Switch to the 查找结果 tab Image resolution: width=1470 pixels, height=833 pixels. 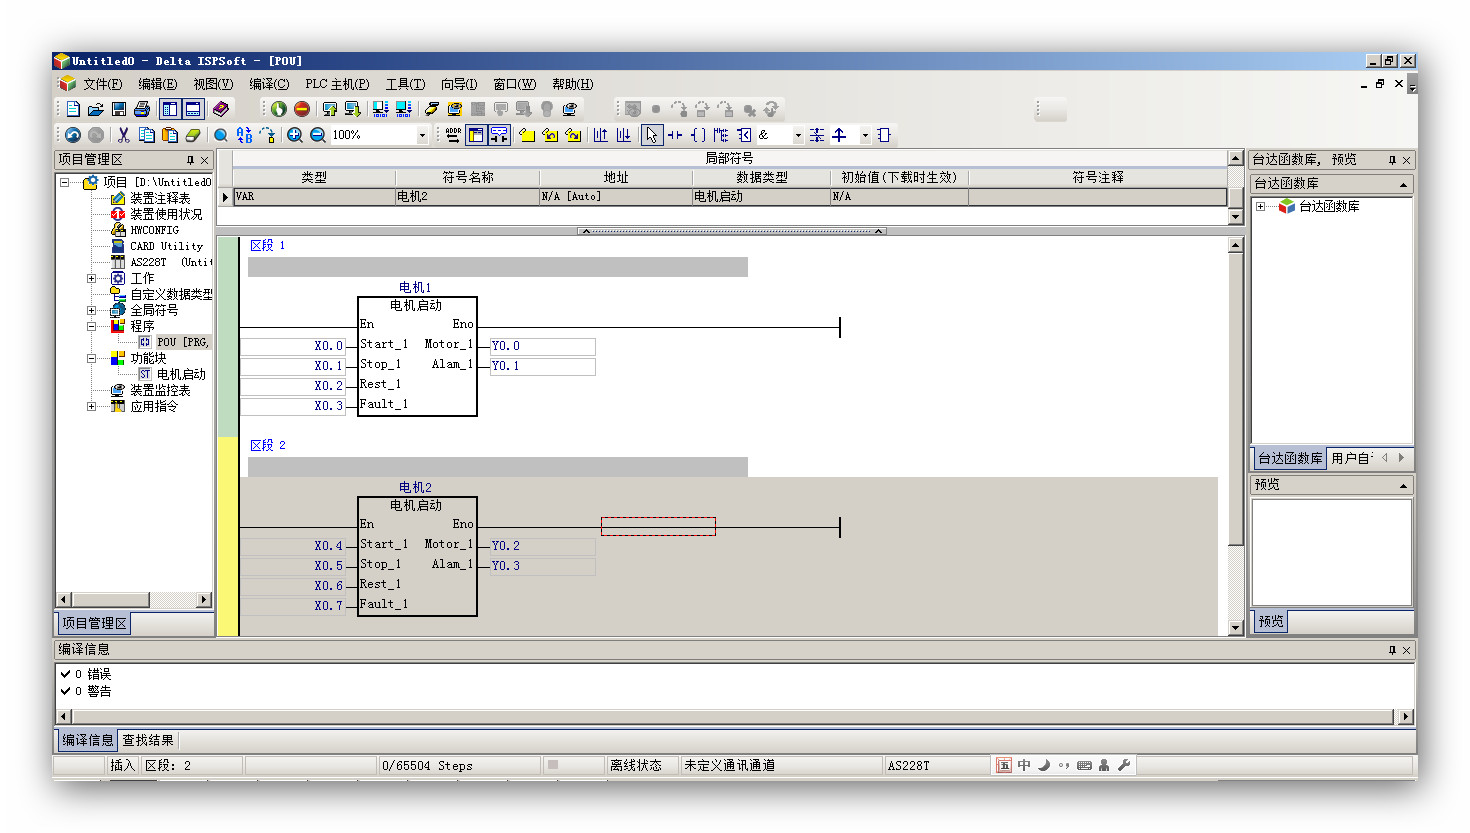(x=148, y=740)
